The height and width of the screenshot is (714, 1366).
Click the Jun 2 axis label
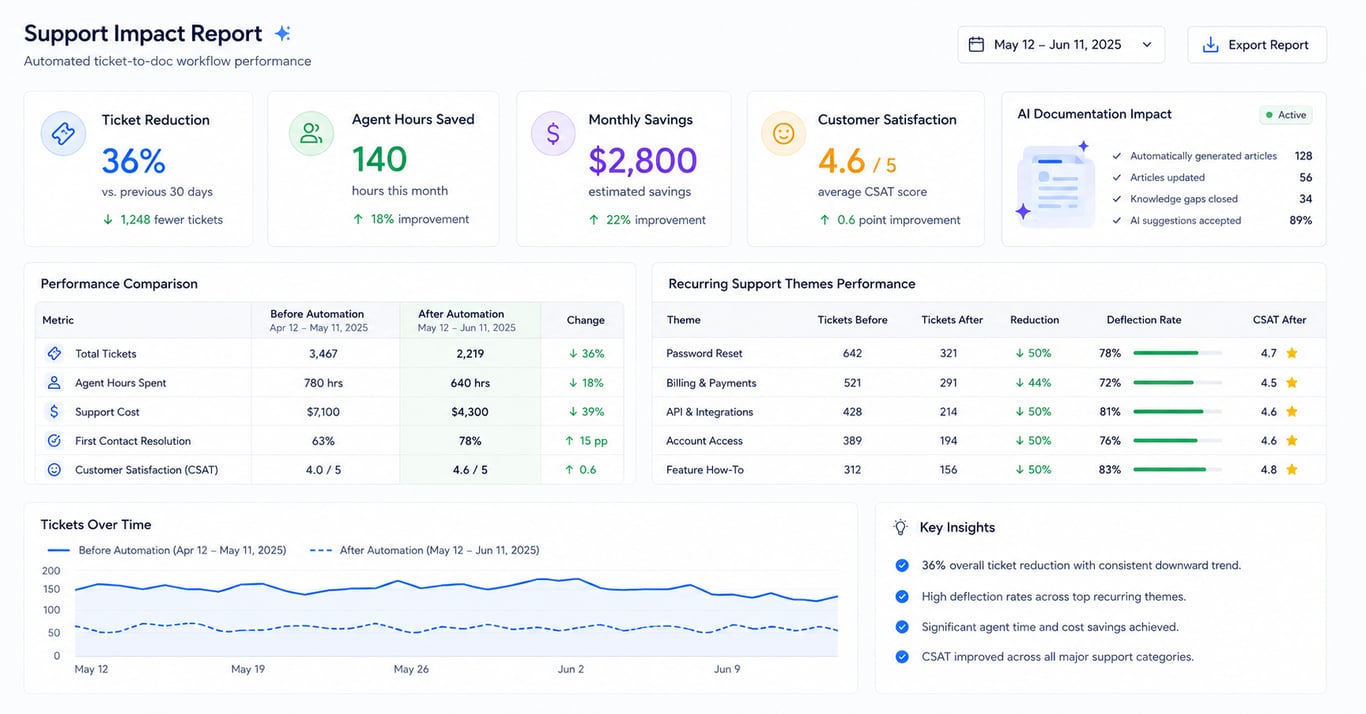[571, 669]
